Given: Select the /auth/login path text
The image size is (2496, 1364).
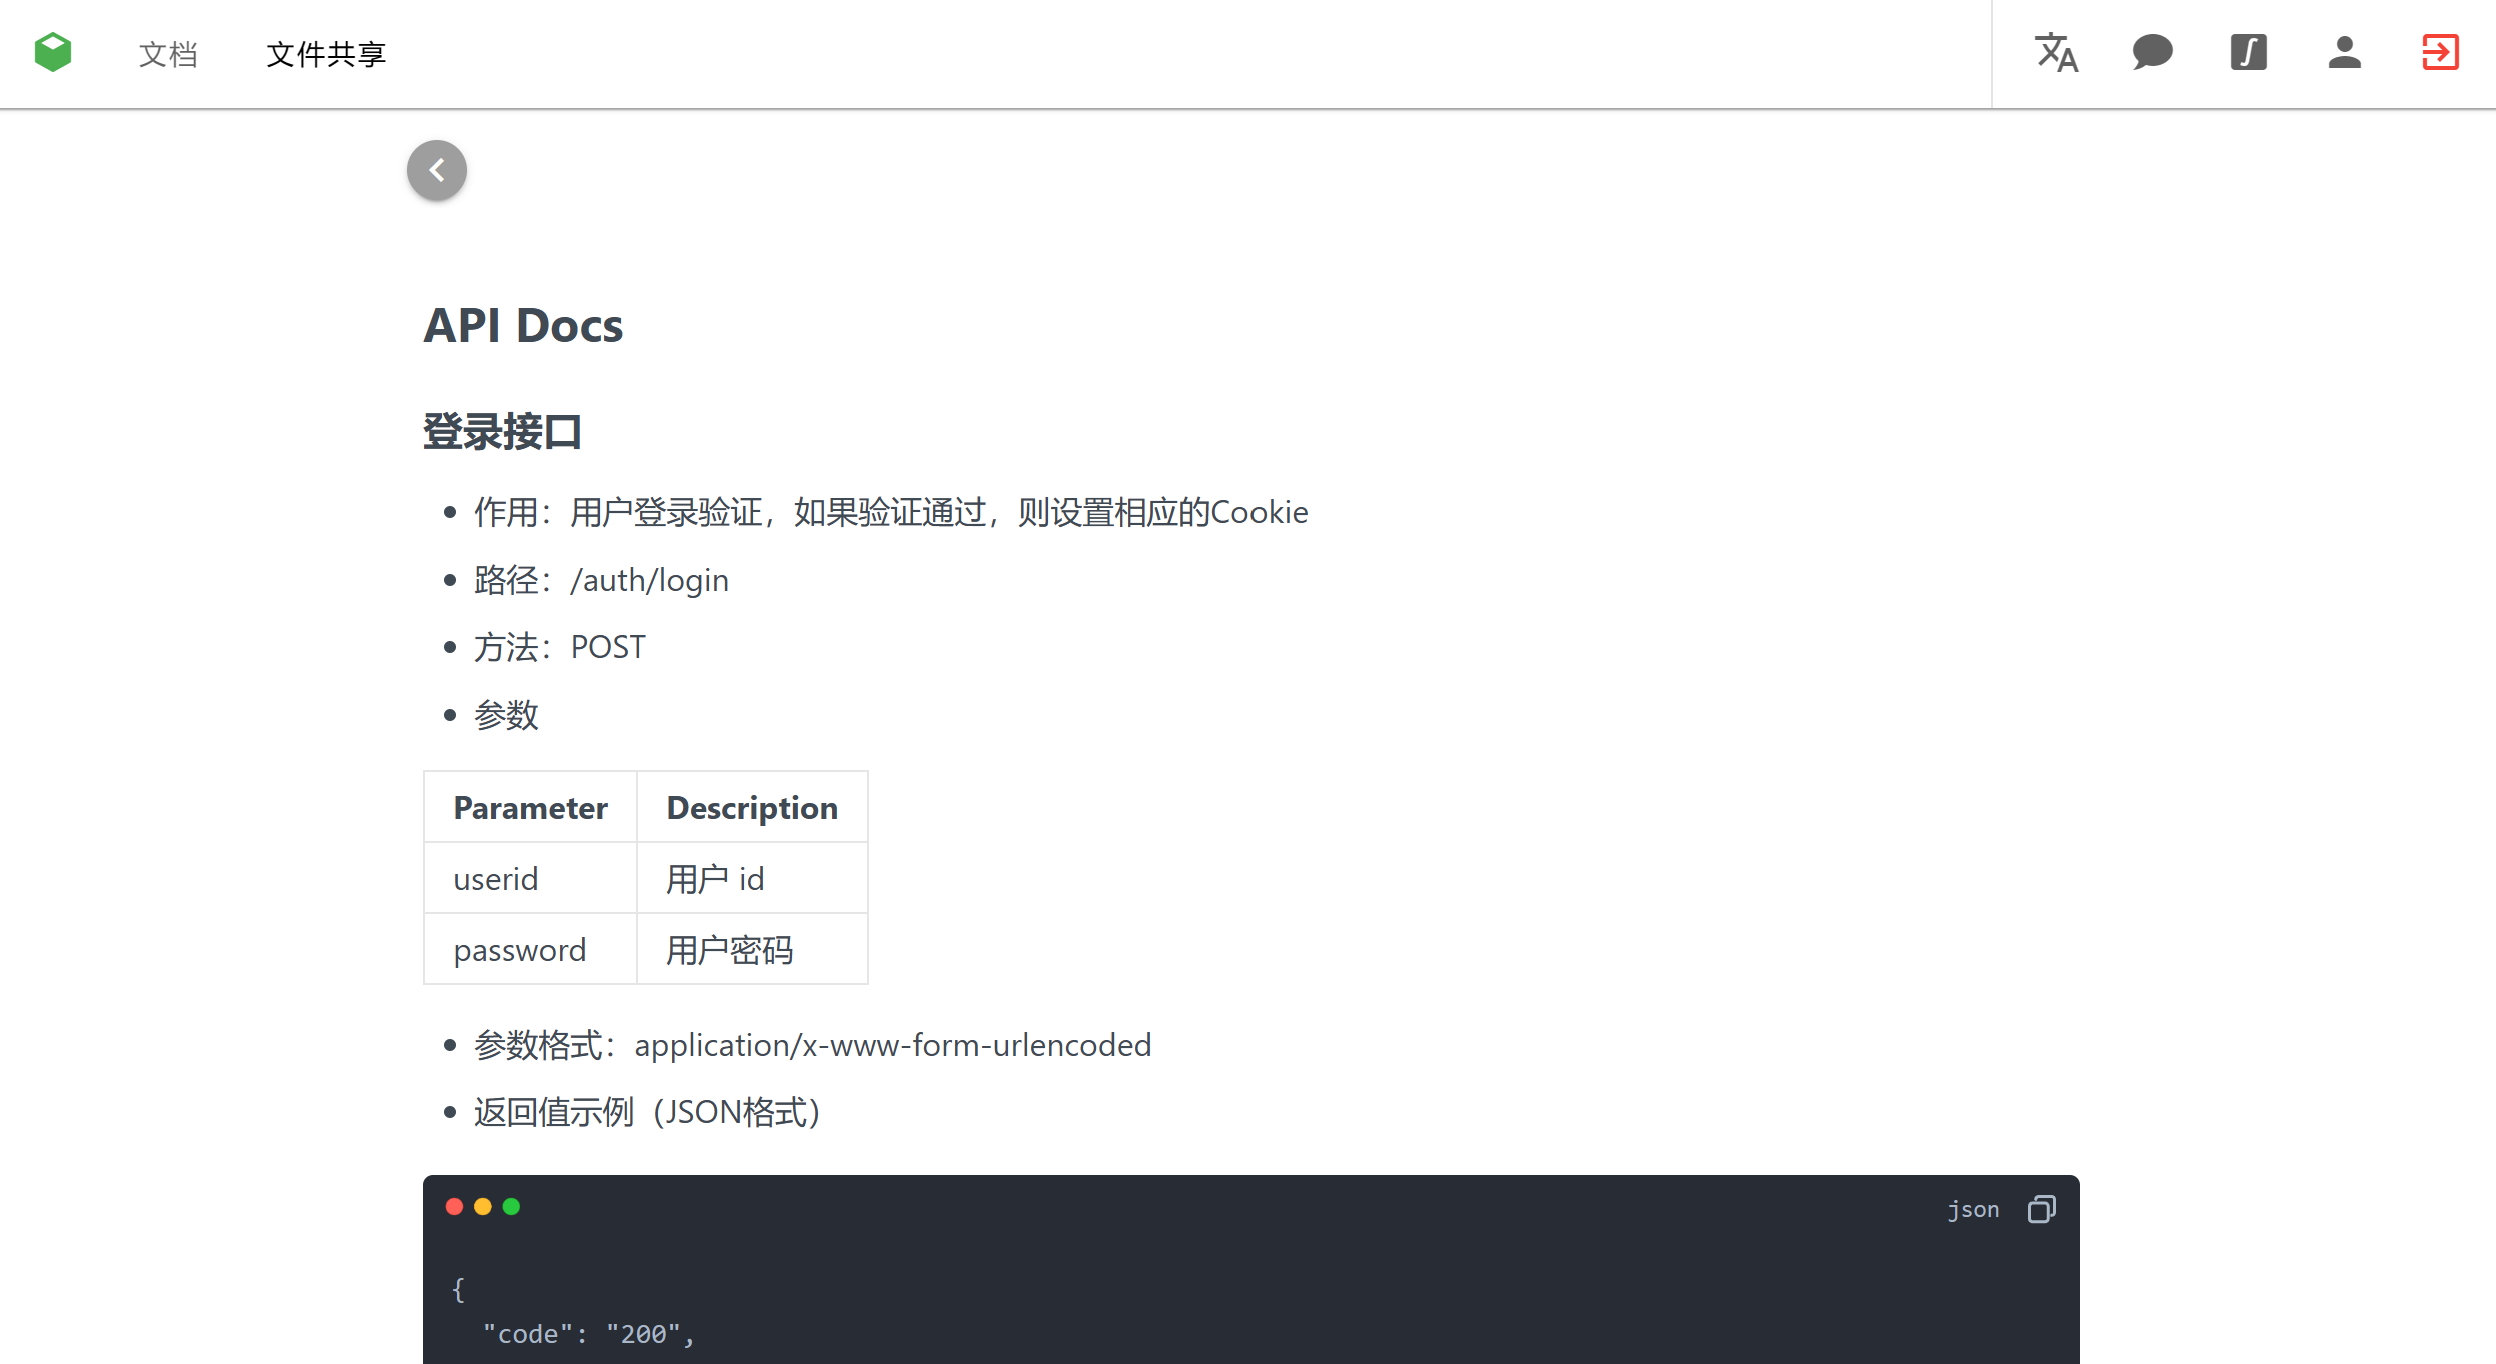Looking at the screenshot, I should click(649, 580).
